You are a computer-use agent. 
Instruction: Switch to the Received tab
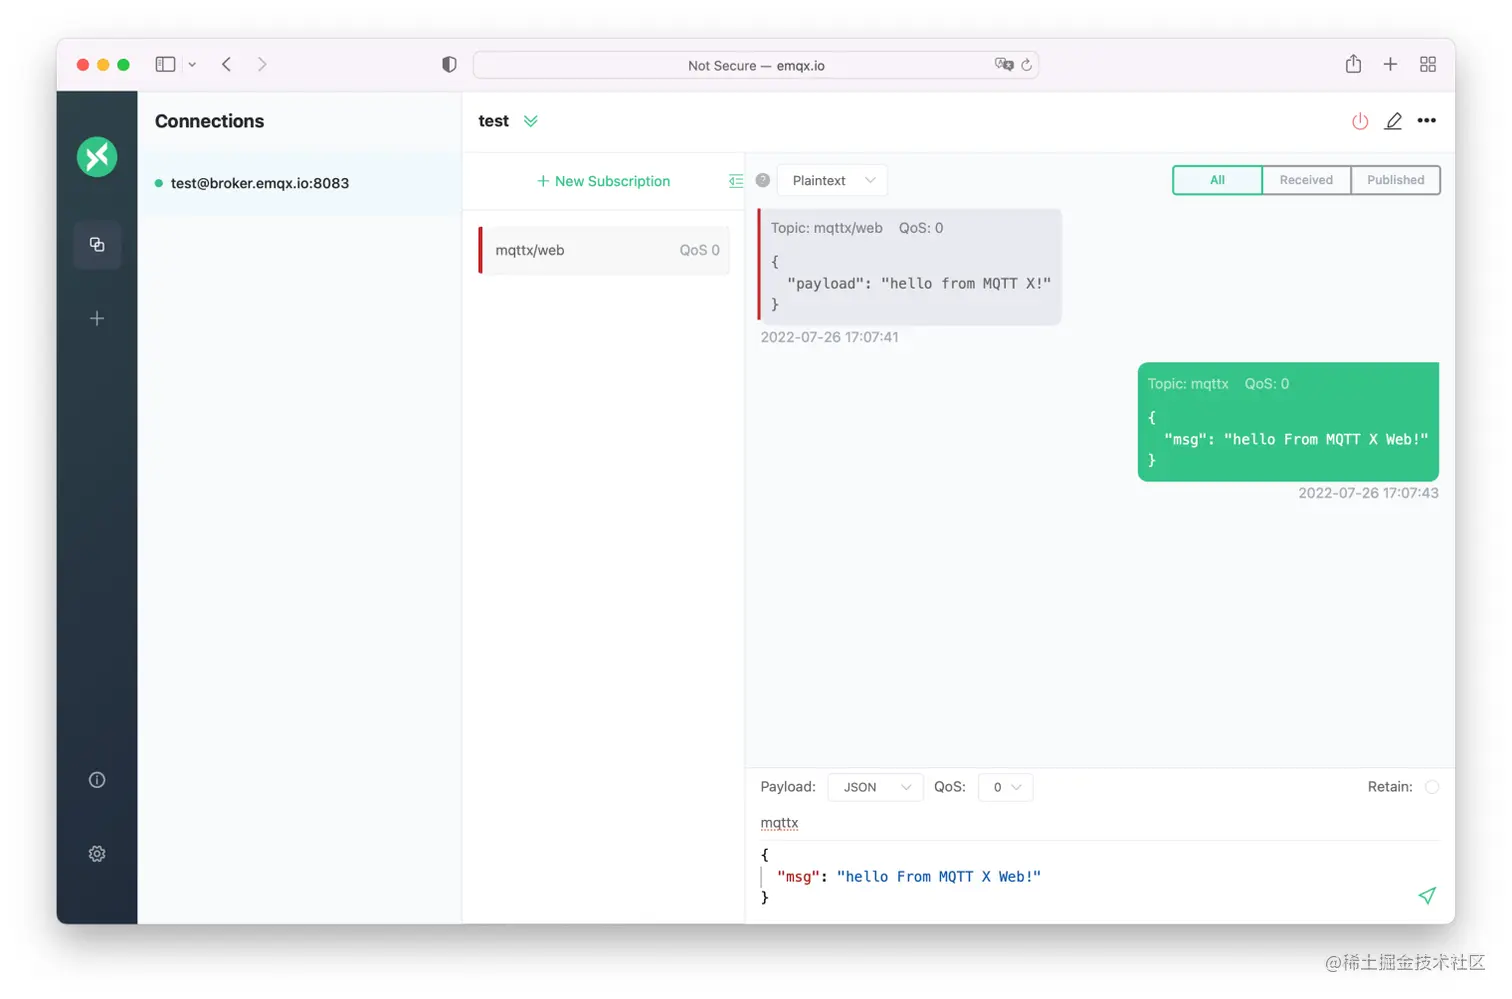click(1306, 180)
